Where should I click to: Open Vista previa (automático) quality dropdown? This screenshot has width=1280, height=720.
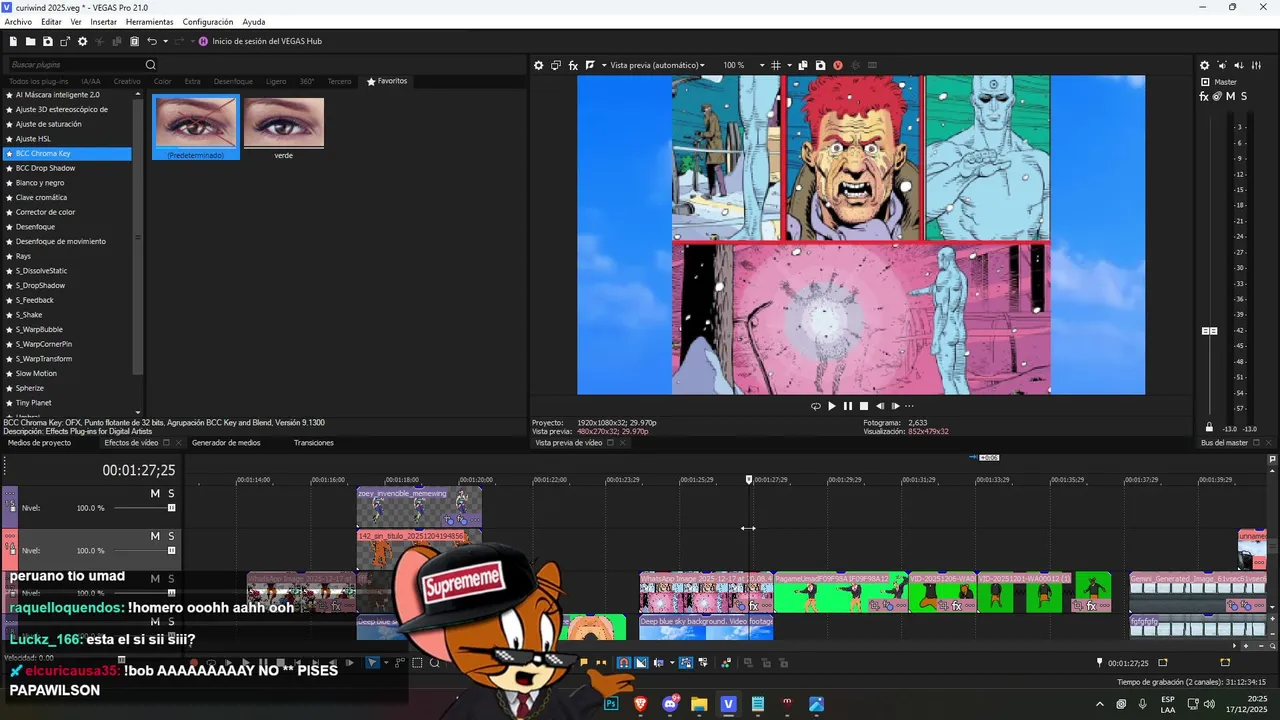[657, 65]
